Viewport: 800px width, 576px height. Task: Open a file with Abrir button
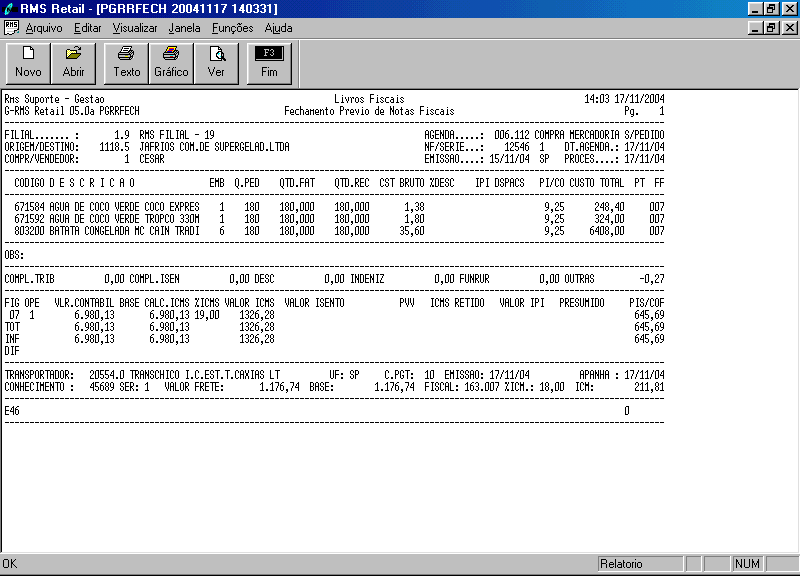click(73, 63)
